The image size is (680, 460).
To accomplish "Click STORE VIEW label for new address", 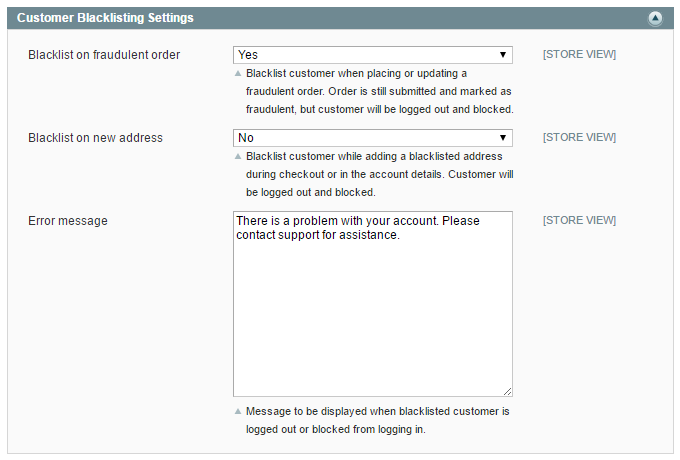I will pyautogui.click(x=579, y=137).
